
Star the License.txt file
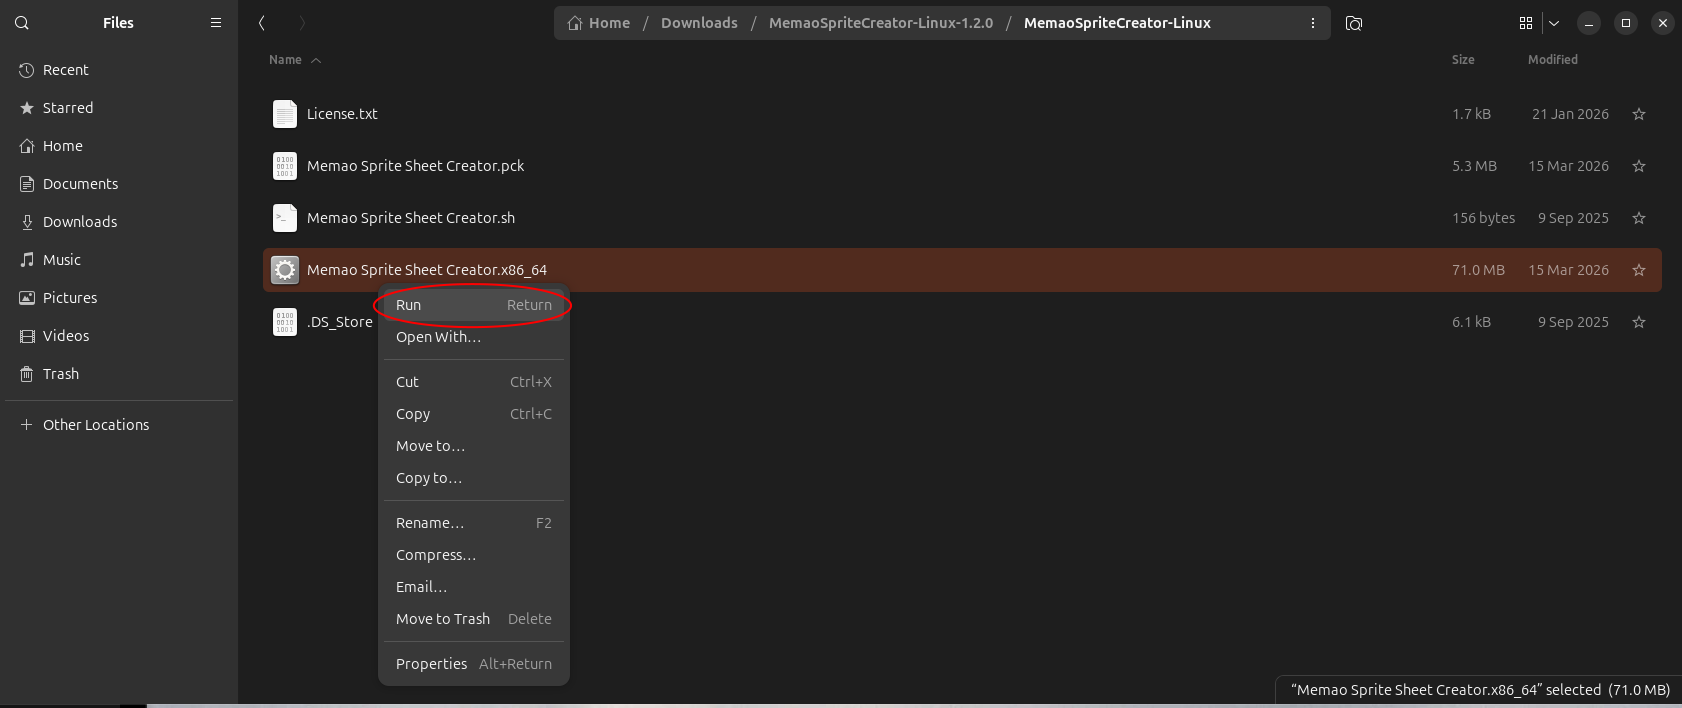point(1639,114)
